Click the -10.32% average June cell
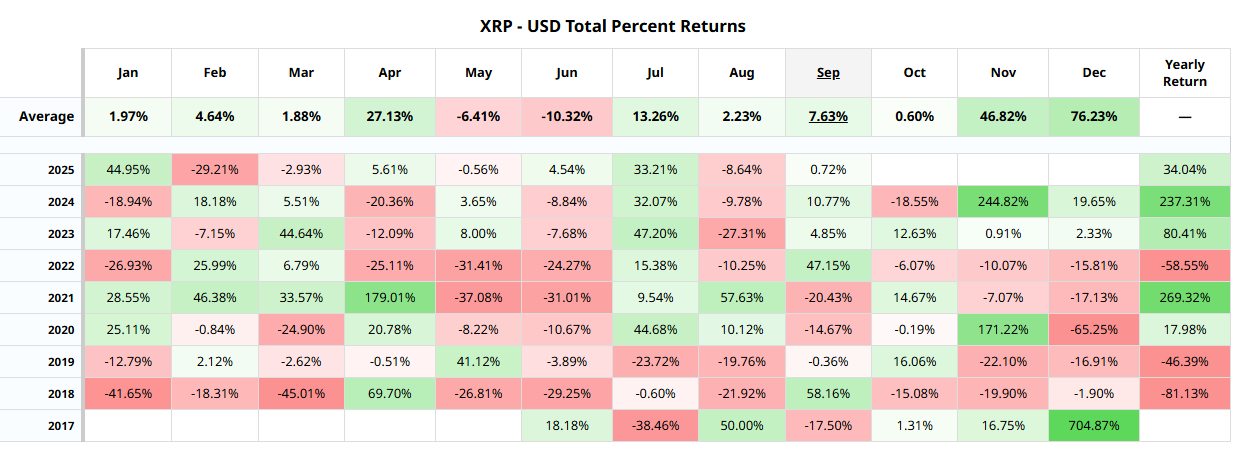 pyautogui.click(x=566, y=117)
